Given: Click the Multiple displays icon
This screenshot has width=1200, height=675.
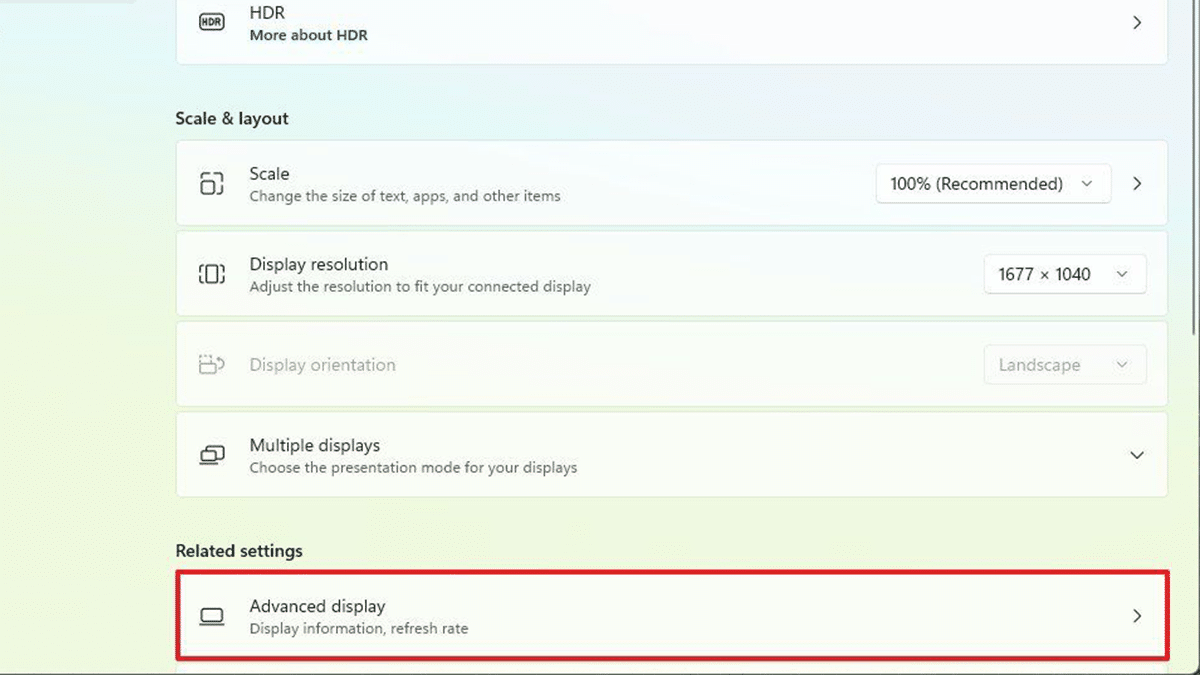Looking at the screenshot, I should [x=212, y=455].
